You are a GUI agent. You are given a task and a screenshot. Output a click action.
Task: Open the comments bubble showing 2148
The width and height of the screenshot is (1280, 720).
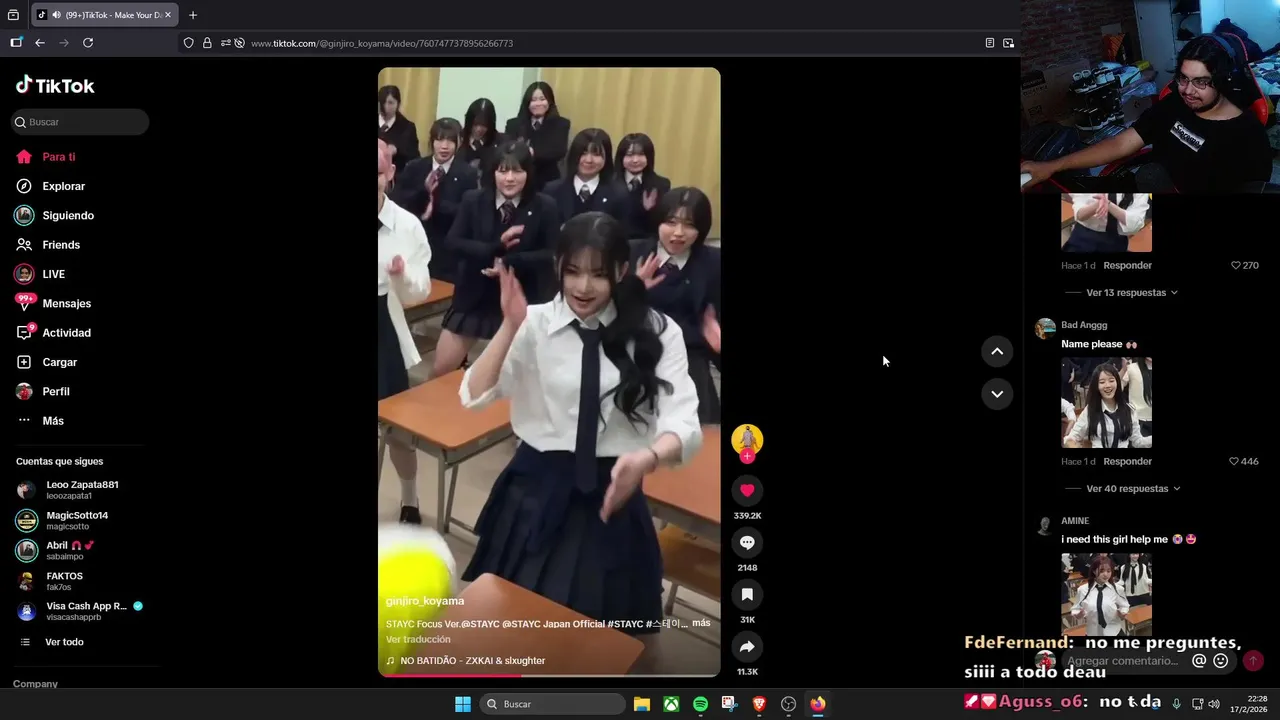point(747,542)
